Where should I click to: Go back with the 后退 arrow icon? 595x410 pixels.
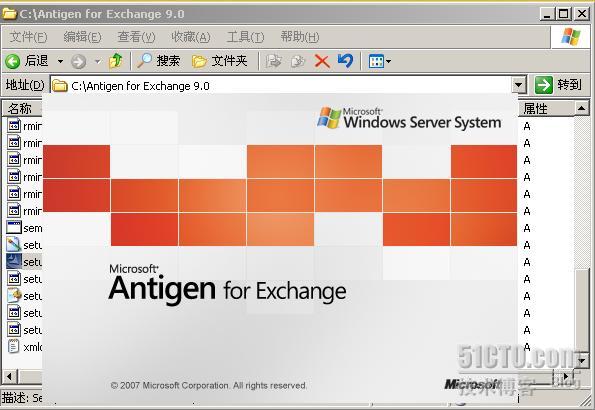pyautogui.click(x=12, y=61)
